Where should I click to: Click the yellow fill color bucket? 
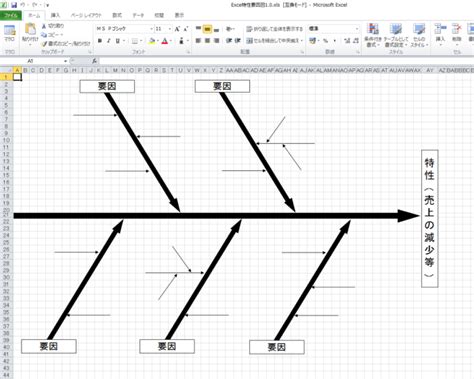point(152,41)
